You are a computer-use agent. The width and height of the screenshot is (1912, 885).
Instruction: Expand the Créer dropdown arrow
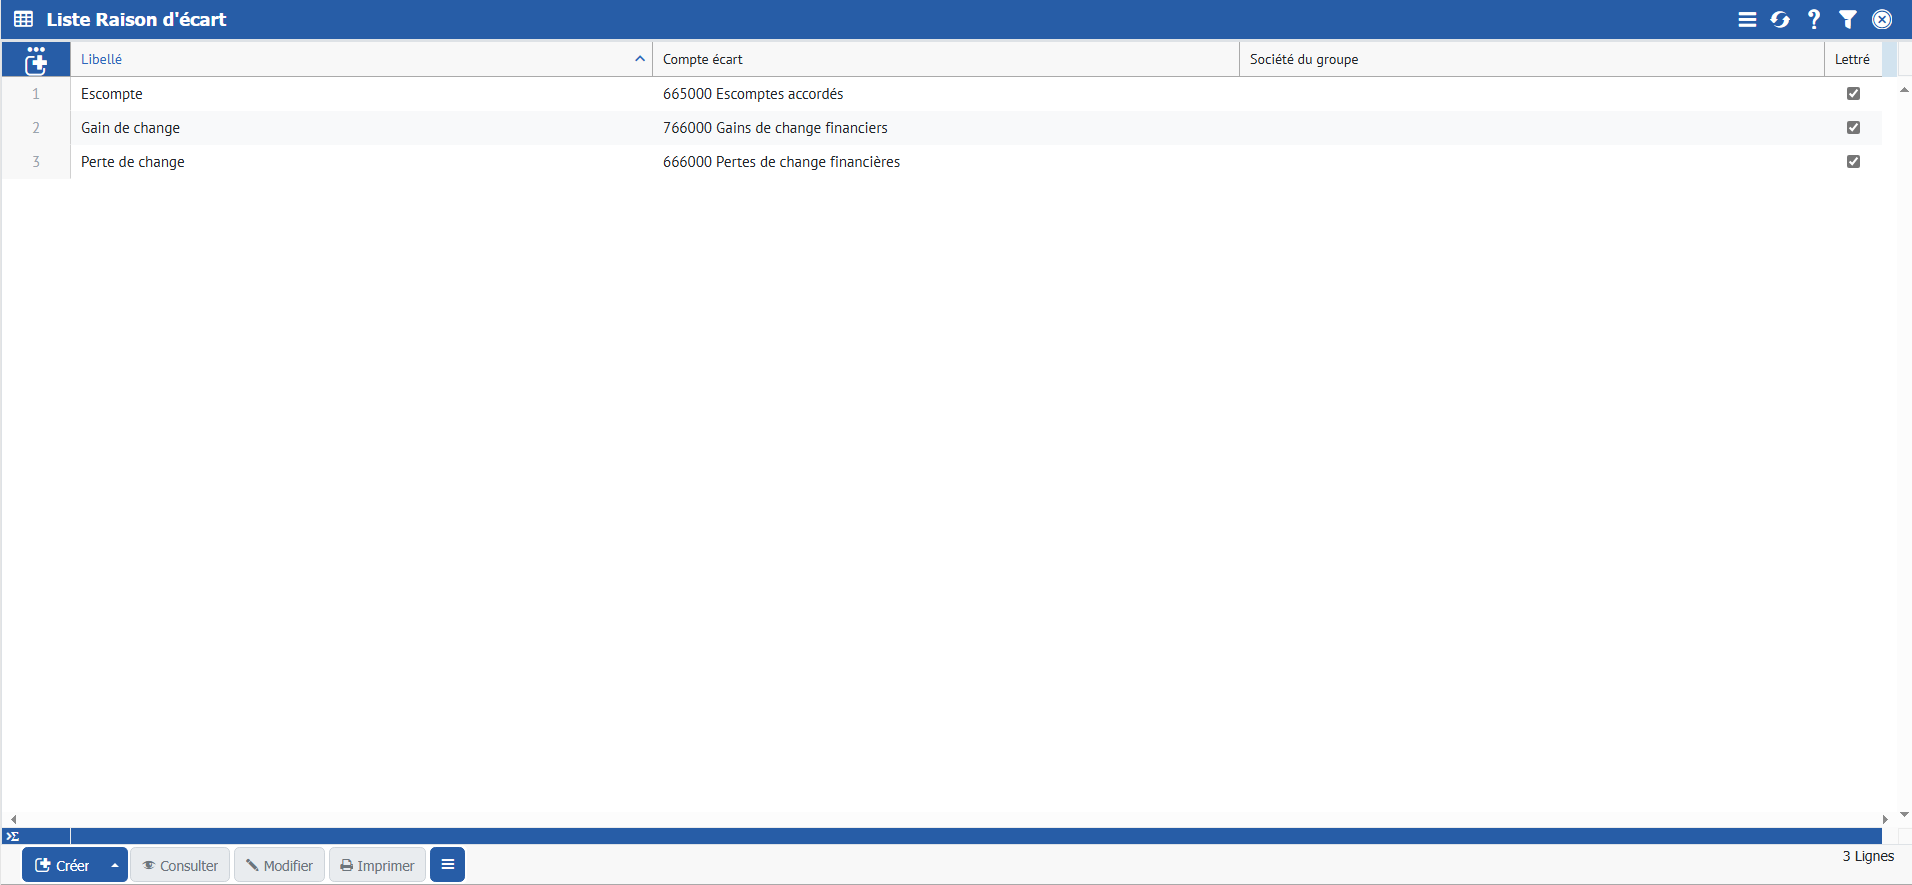coord(115,866)
